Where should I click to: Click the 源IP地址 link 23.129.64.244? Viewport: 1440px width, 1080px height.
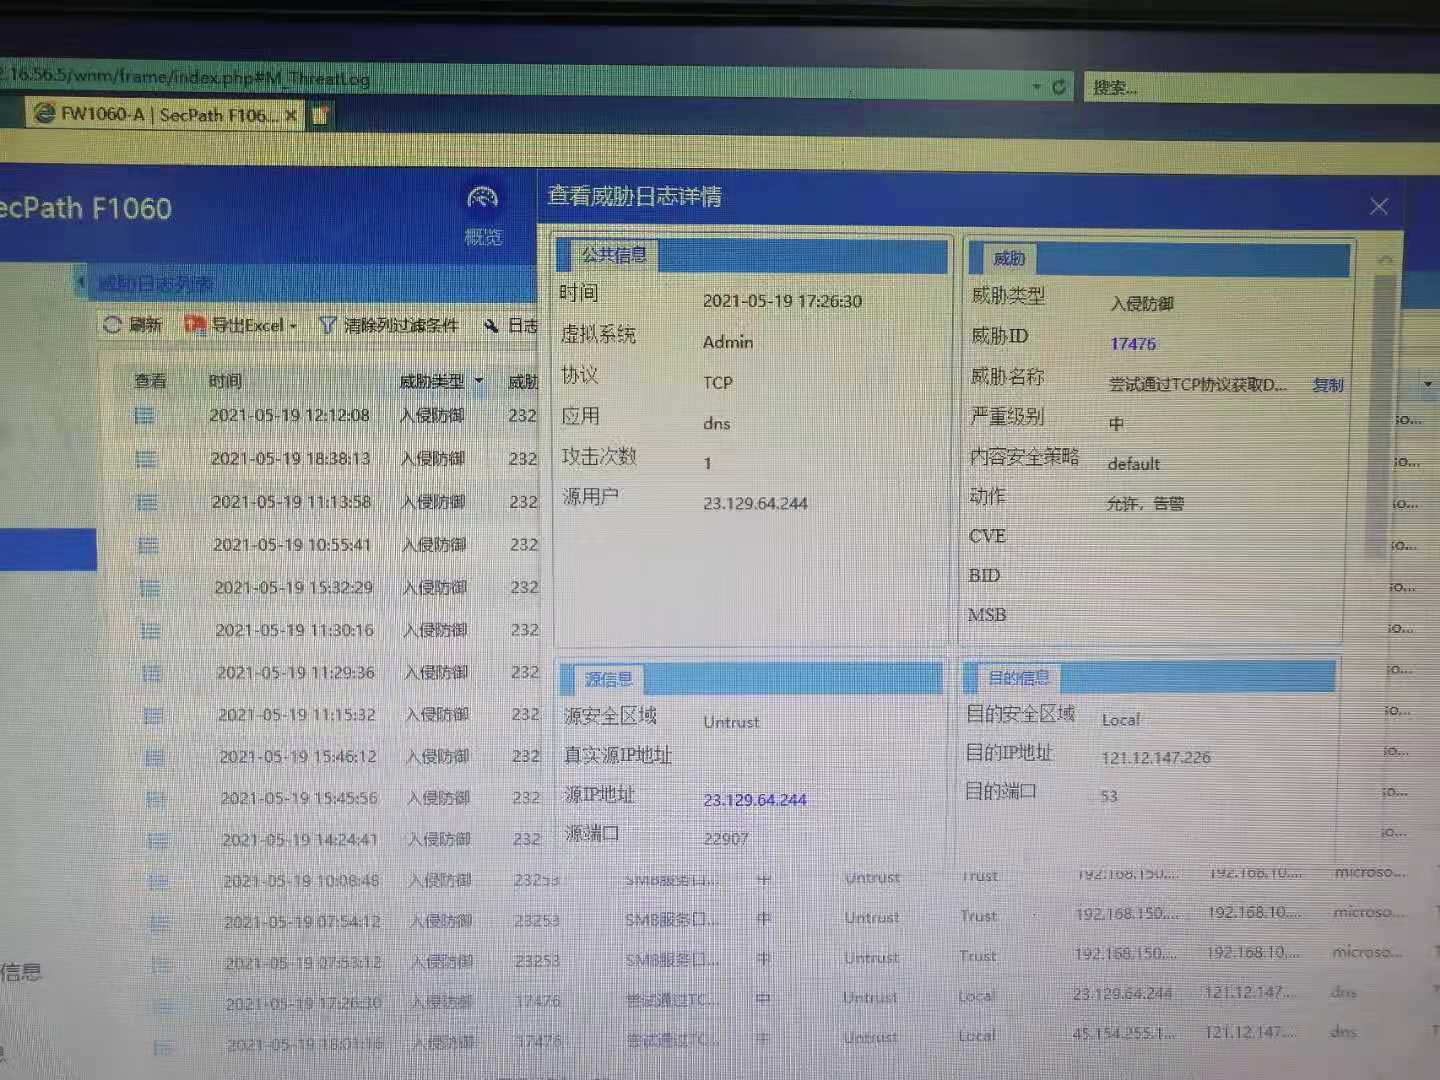coord(755,799)
